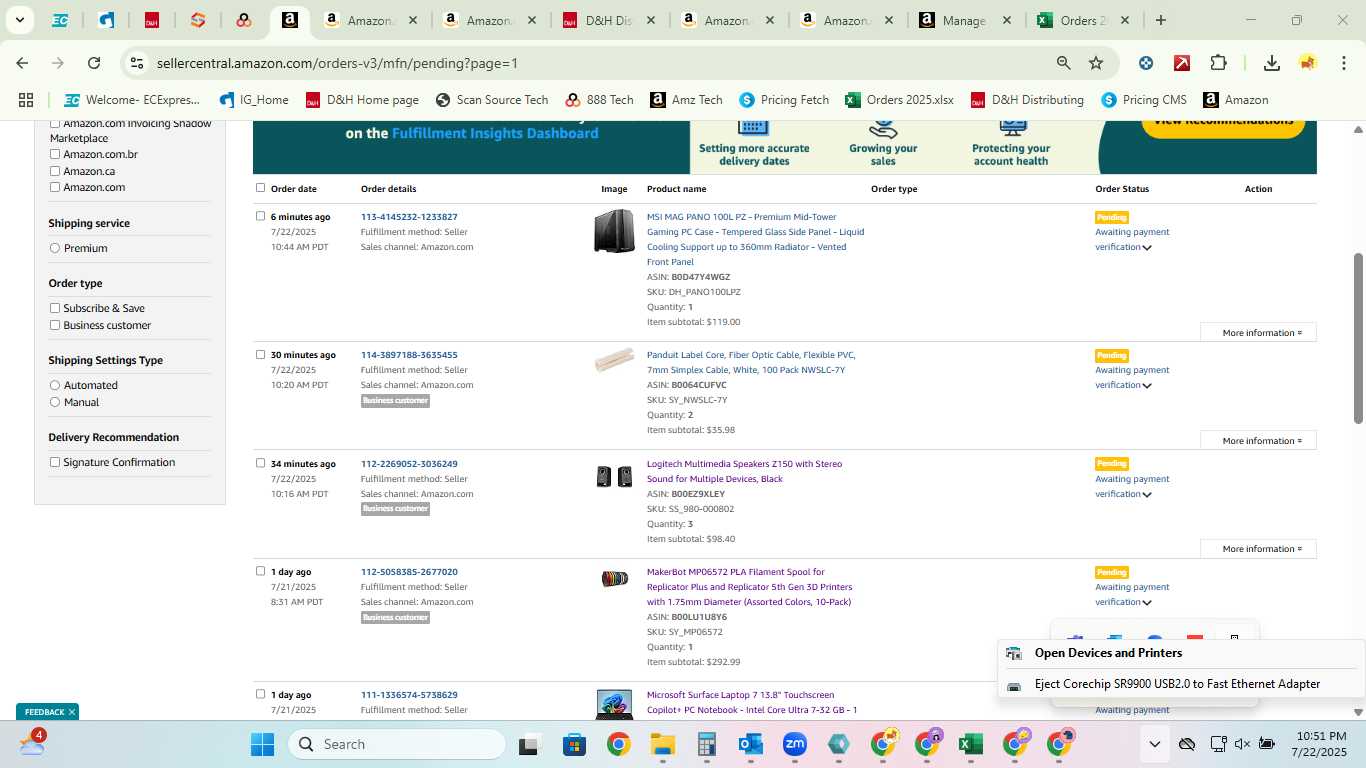Expand payment verification status for MSI order
The image size is (1366, 768).
(x=1147, y=248)
